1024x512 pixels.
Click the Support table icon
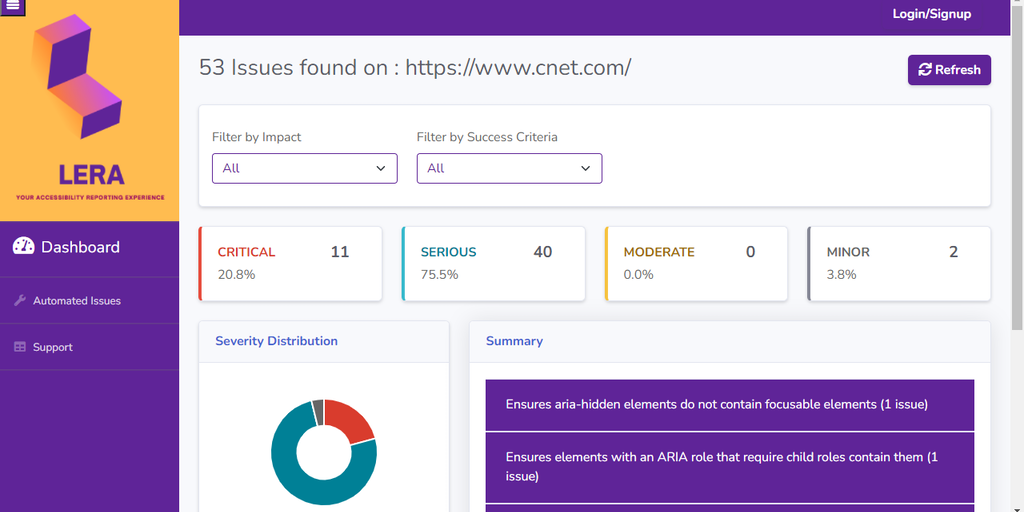[x=20, y=347]
